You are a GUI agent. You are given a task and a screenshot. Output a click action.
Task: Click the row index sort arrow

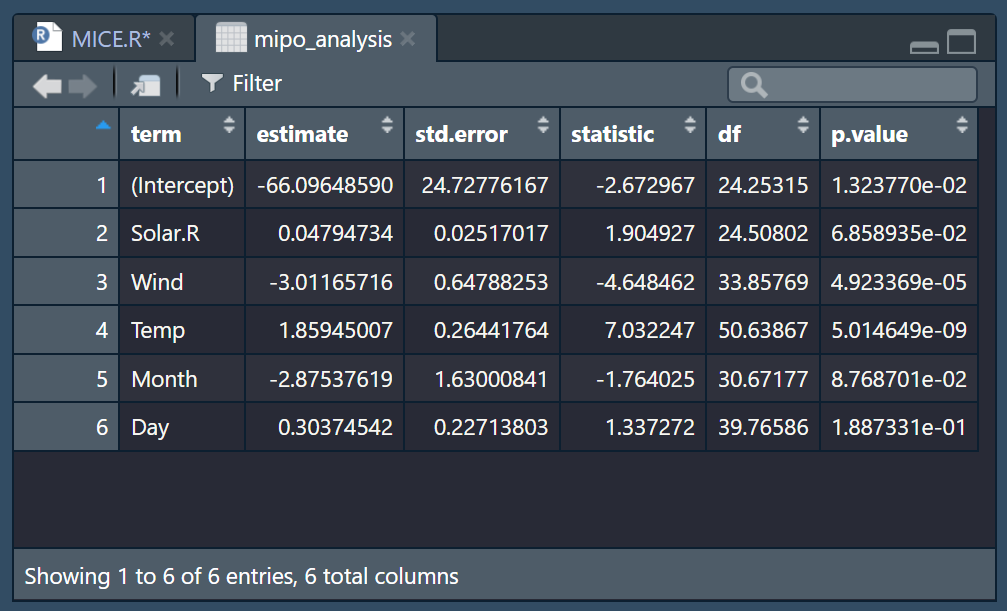(104, 126)
